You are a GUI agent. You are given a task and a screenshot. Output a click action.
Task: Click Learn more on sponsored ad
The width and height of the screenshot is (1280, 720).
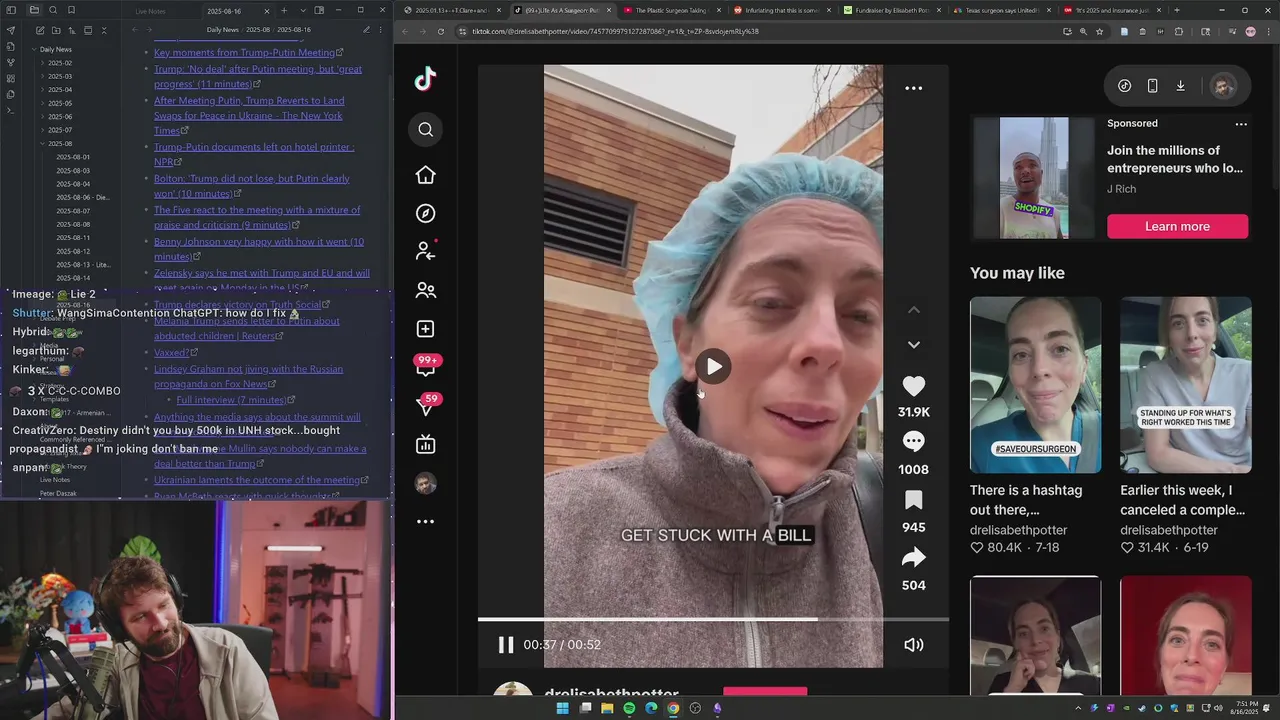[x=1177, y=226]
